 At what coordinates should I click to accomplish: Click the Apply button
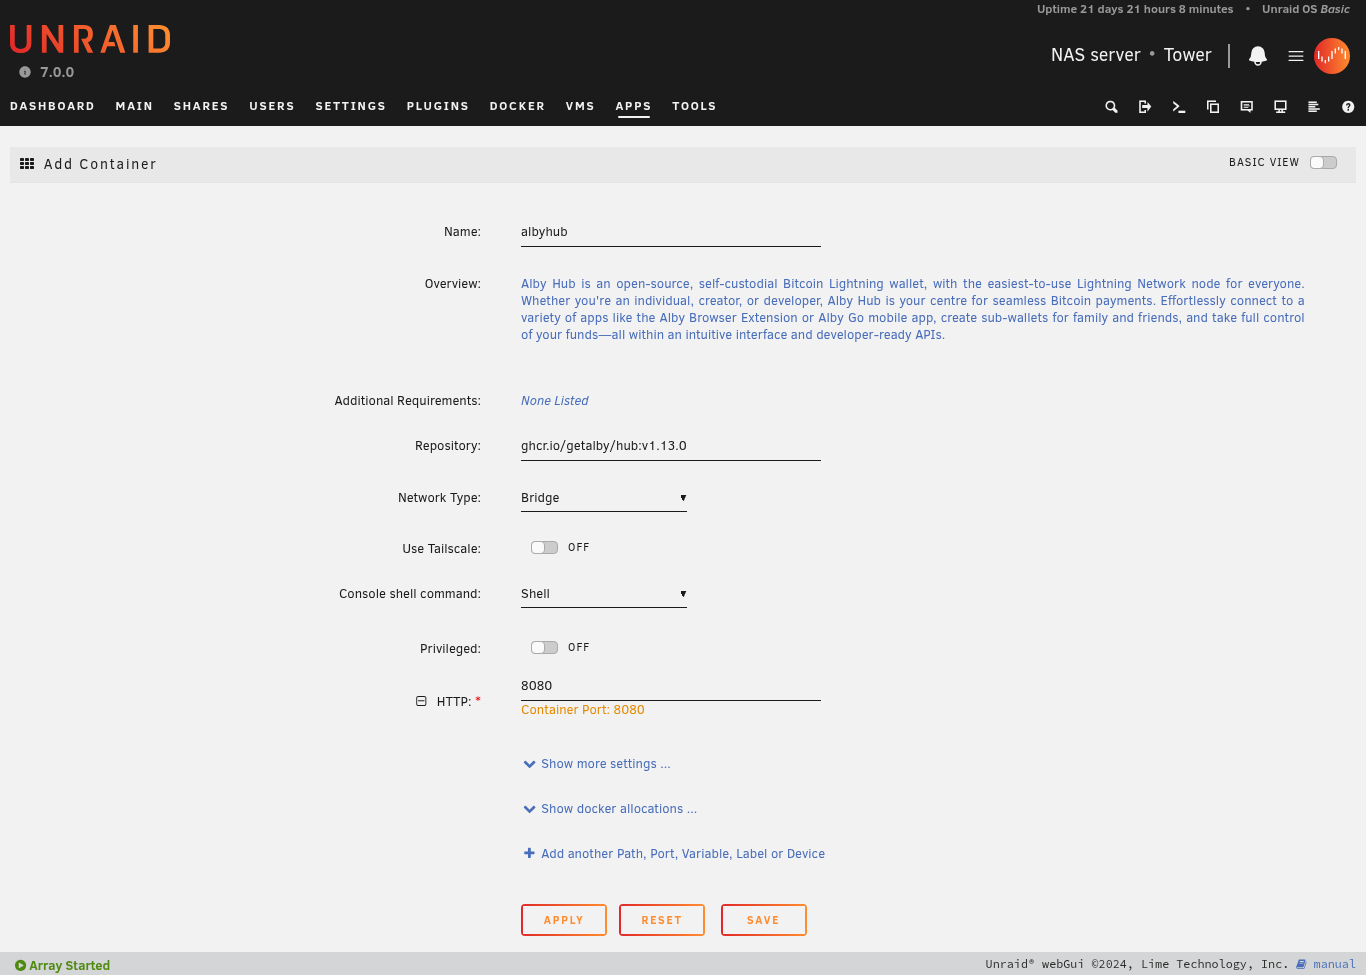pyautogui.click(x=564, y=920)
